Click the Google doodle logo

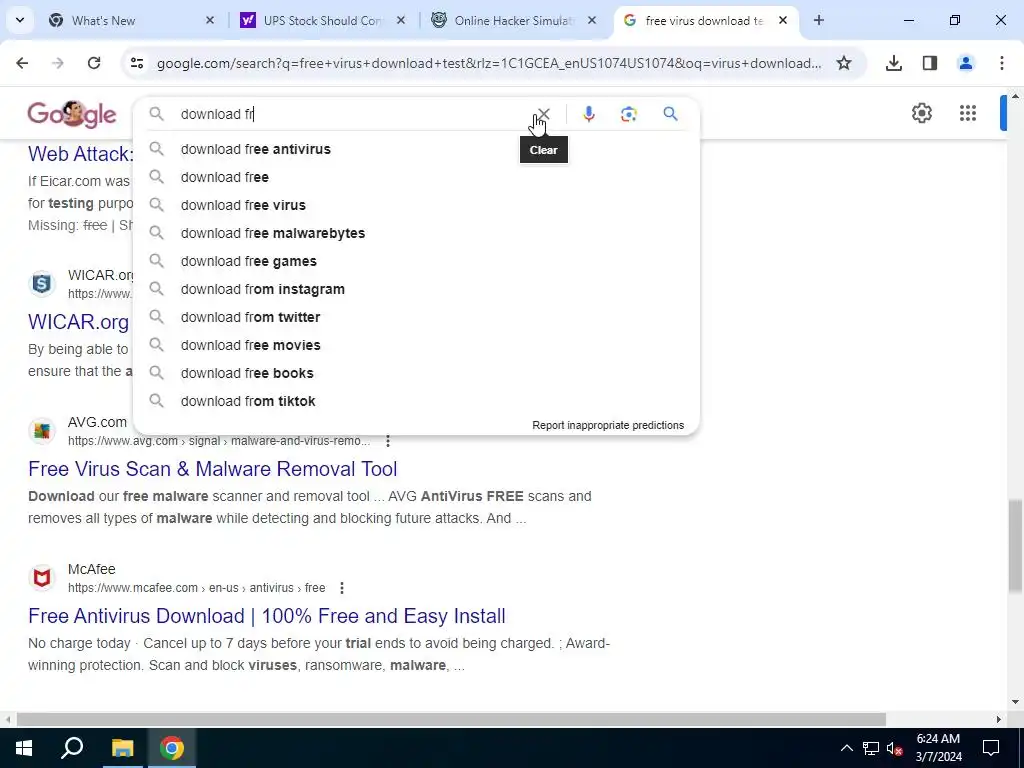pyautogui.click(x=72, y=114)
